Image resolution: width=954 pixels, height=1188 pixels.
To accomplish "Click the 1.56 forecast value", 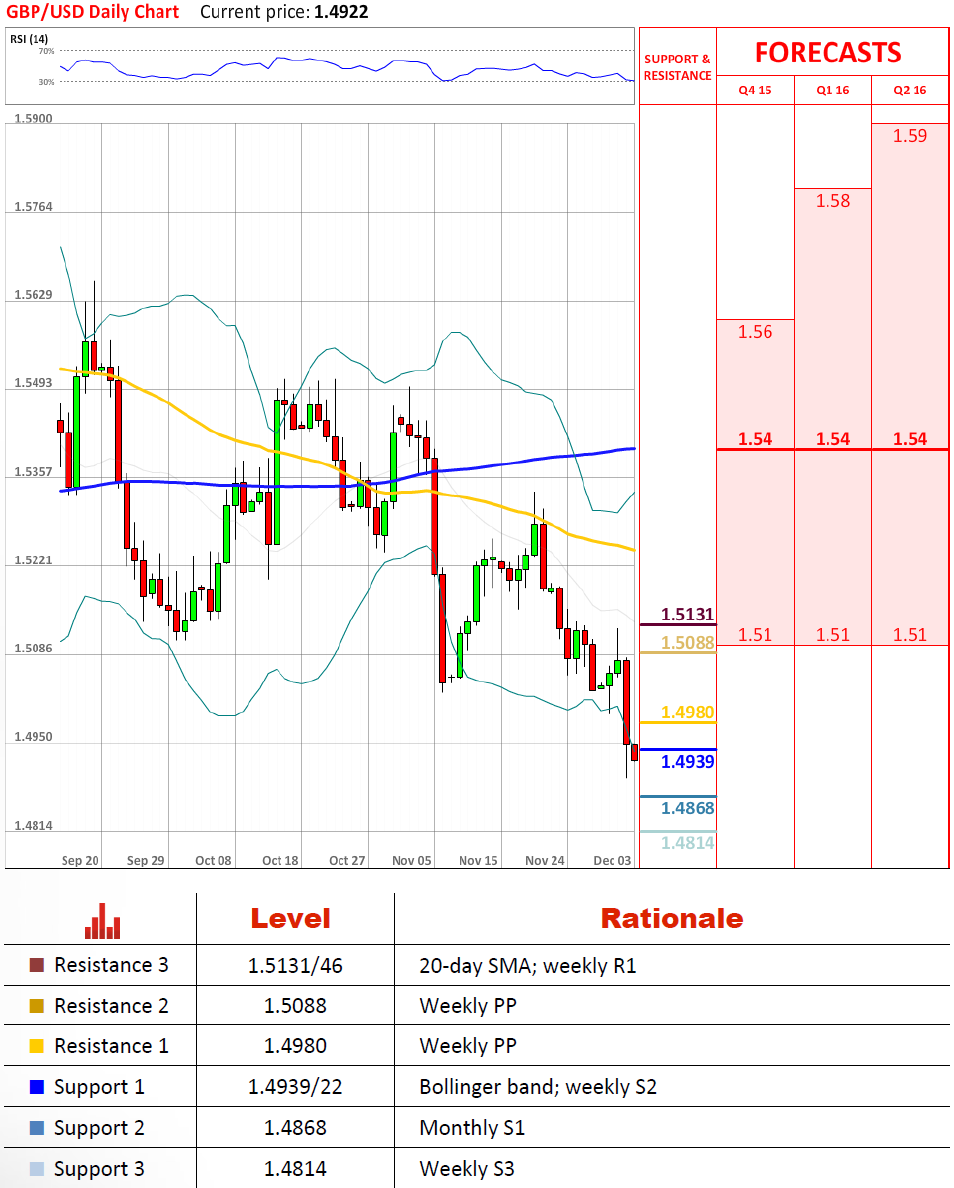I will tap(755, 332).
